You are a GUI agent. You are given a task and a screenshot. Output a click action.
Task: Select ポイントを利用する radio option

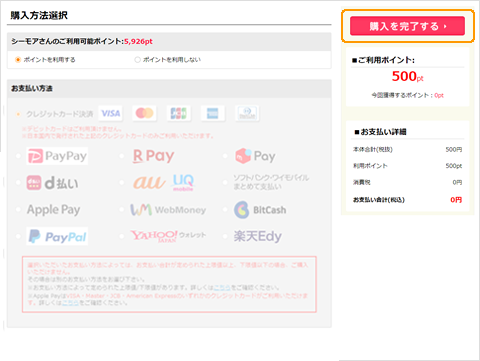[18, 60]
